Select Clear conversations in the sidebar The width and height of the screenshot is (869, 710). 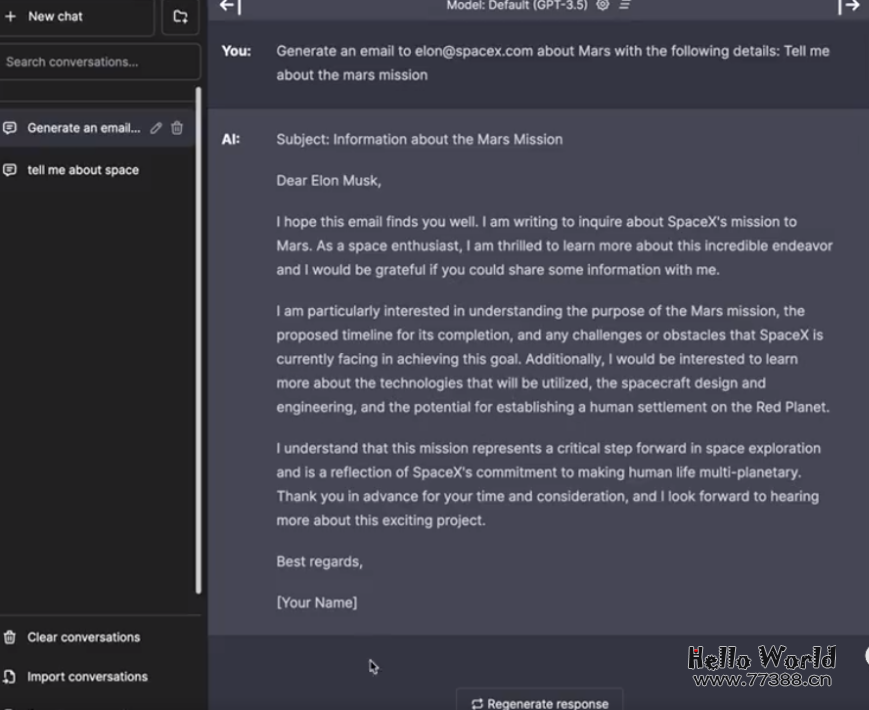click(83, 637)
